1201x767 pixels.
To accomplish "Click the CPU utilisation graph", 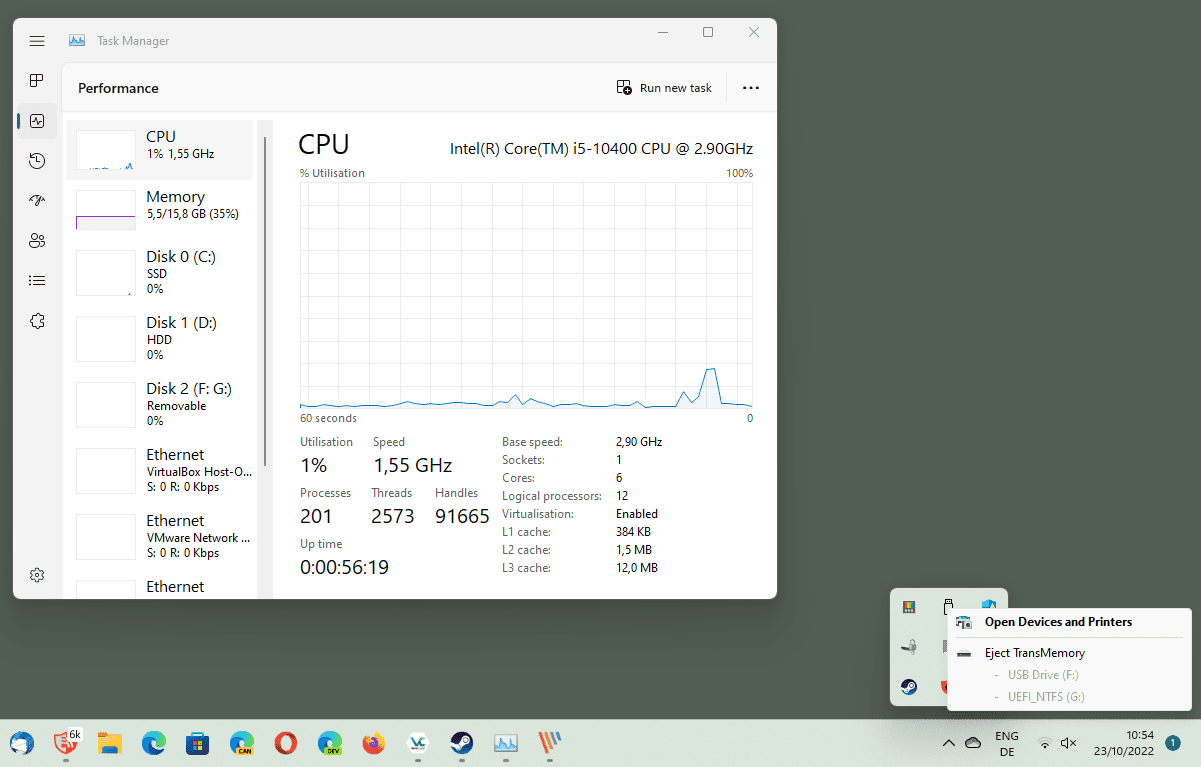I will 526,295.
